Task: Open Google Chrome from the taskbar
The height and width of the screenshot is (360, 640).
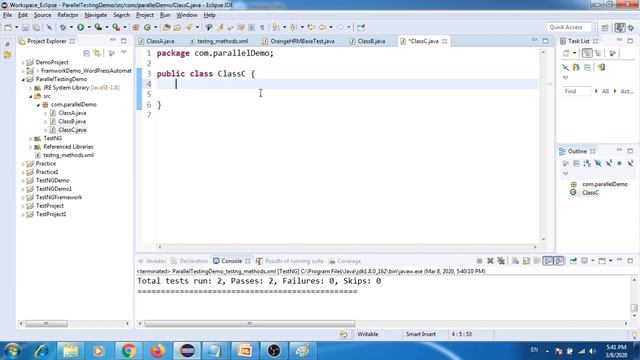Action: (x=129, y=351)
